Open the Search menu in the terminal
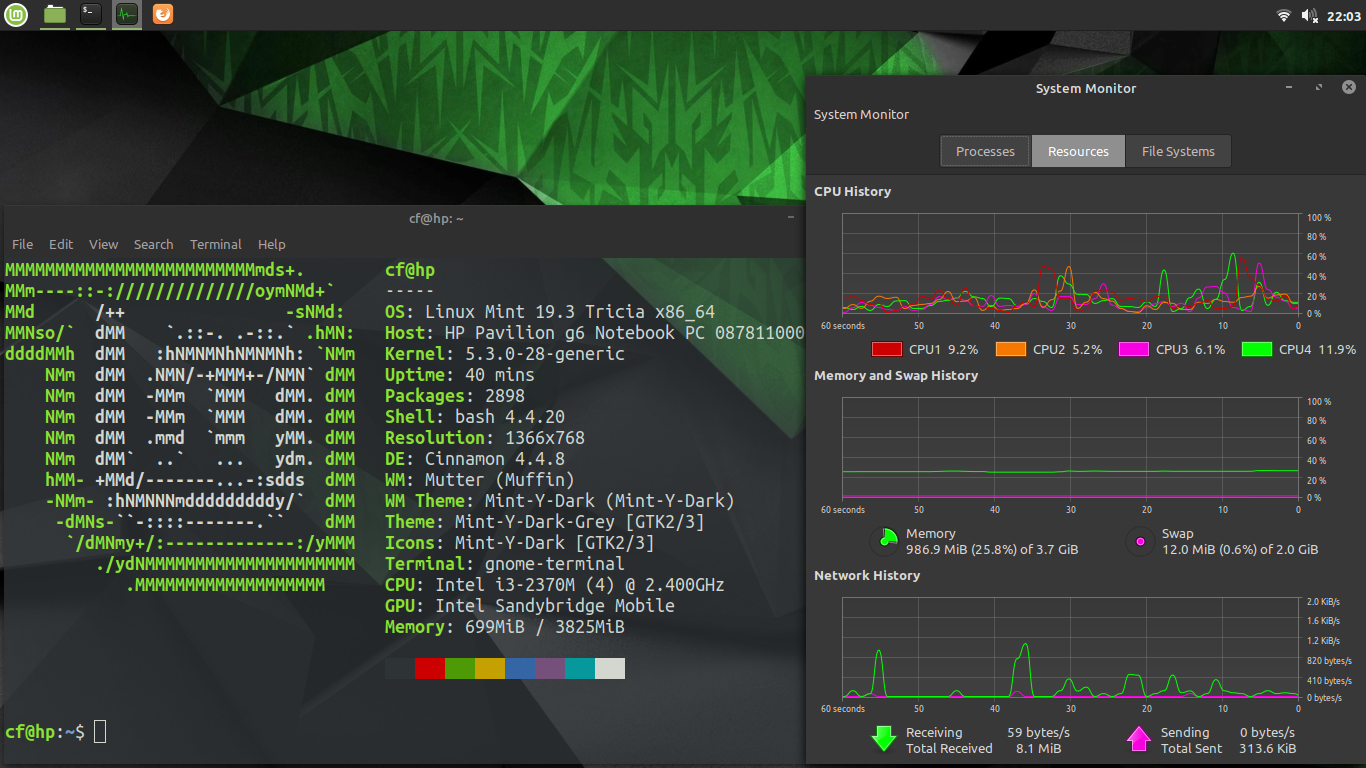The height and width of the screenshot is (768, 1366). [x=153, y=244]
